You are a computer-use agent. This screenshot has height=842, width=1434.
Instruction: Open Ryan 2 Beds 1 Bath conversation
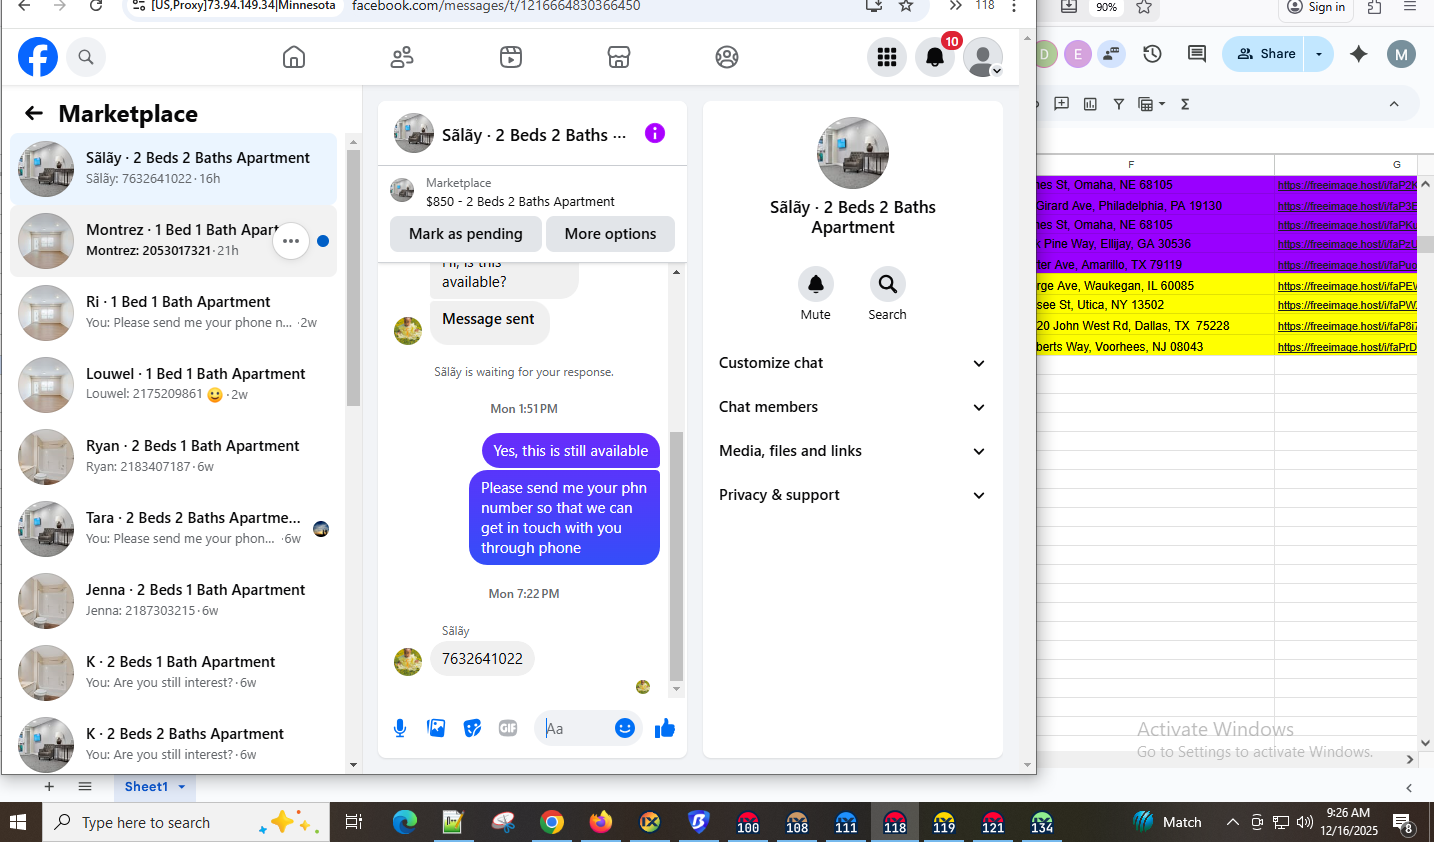click(174, 456)
